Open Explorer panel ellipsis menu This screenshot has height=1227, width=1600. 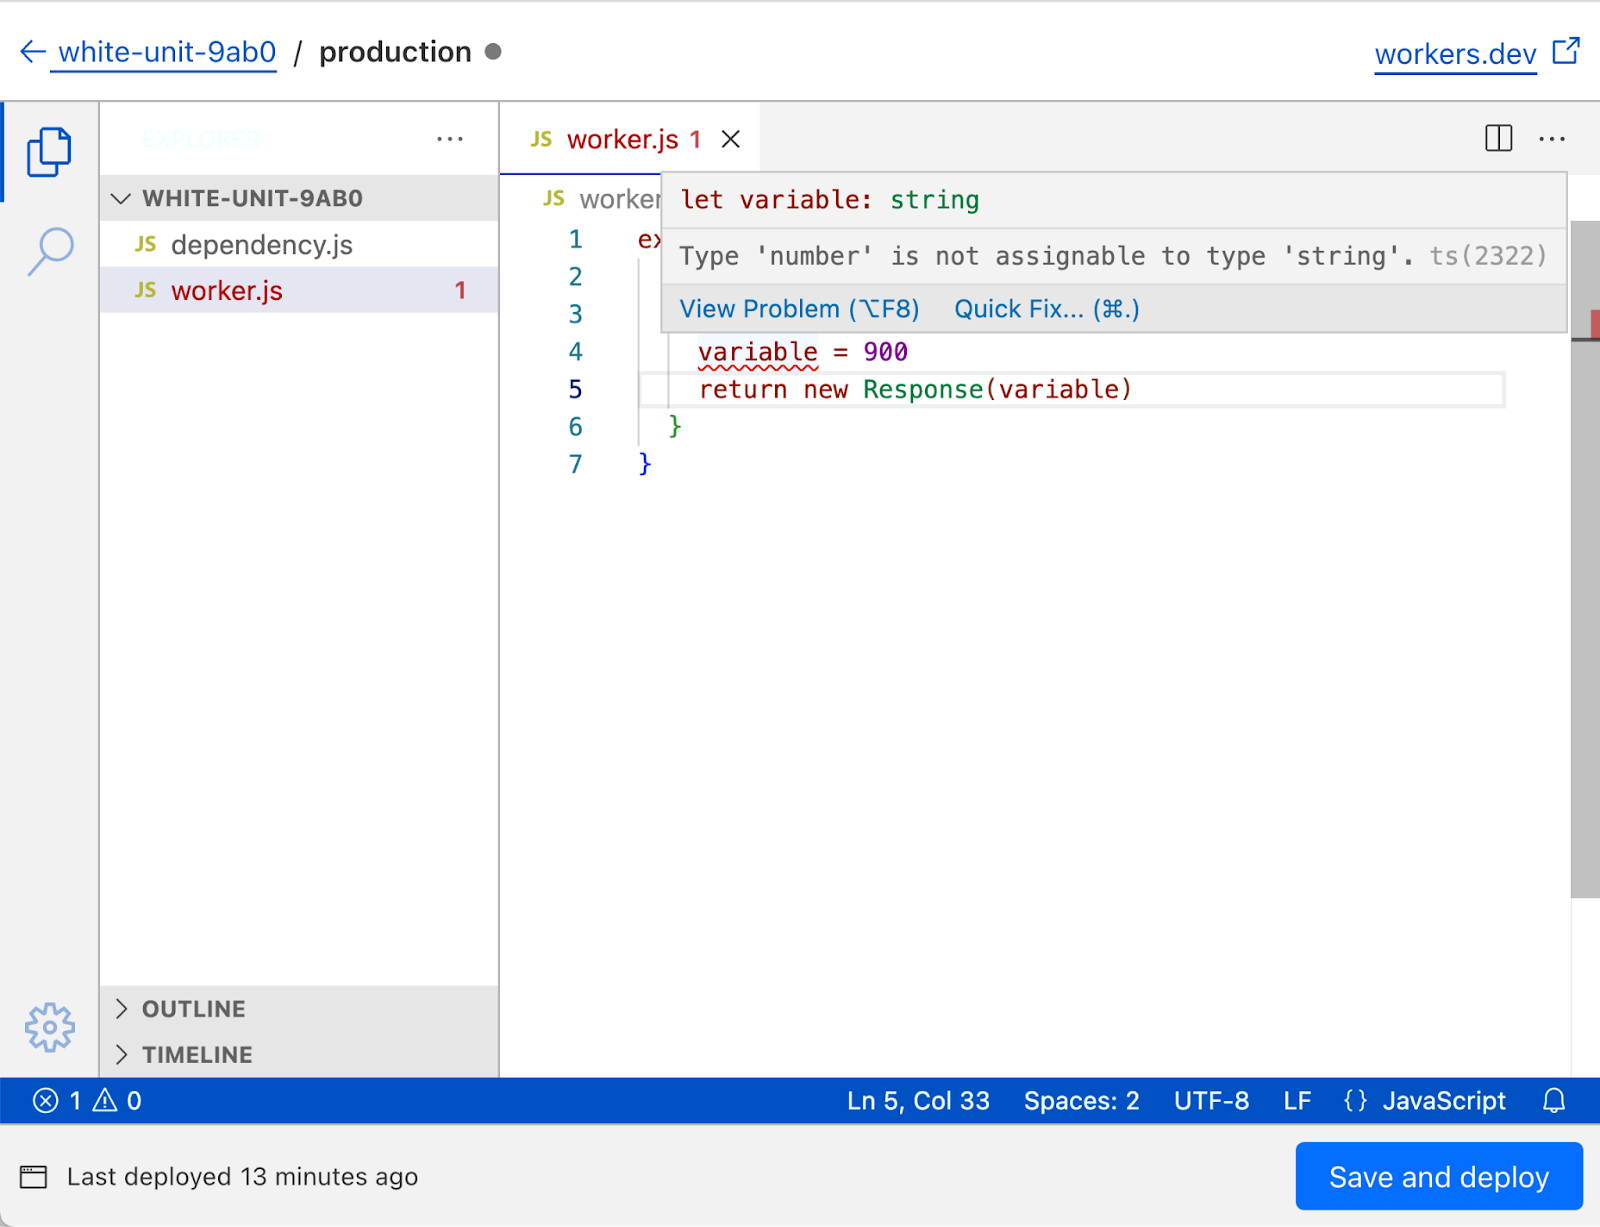450,138
